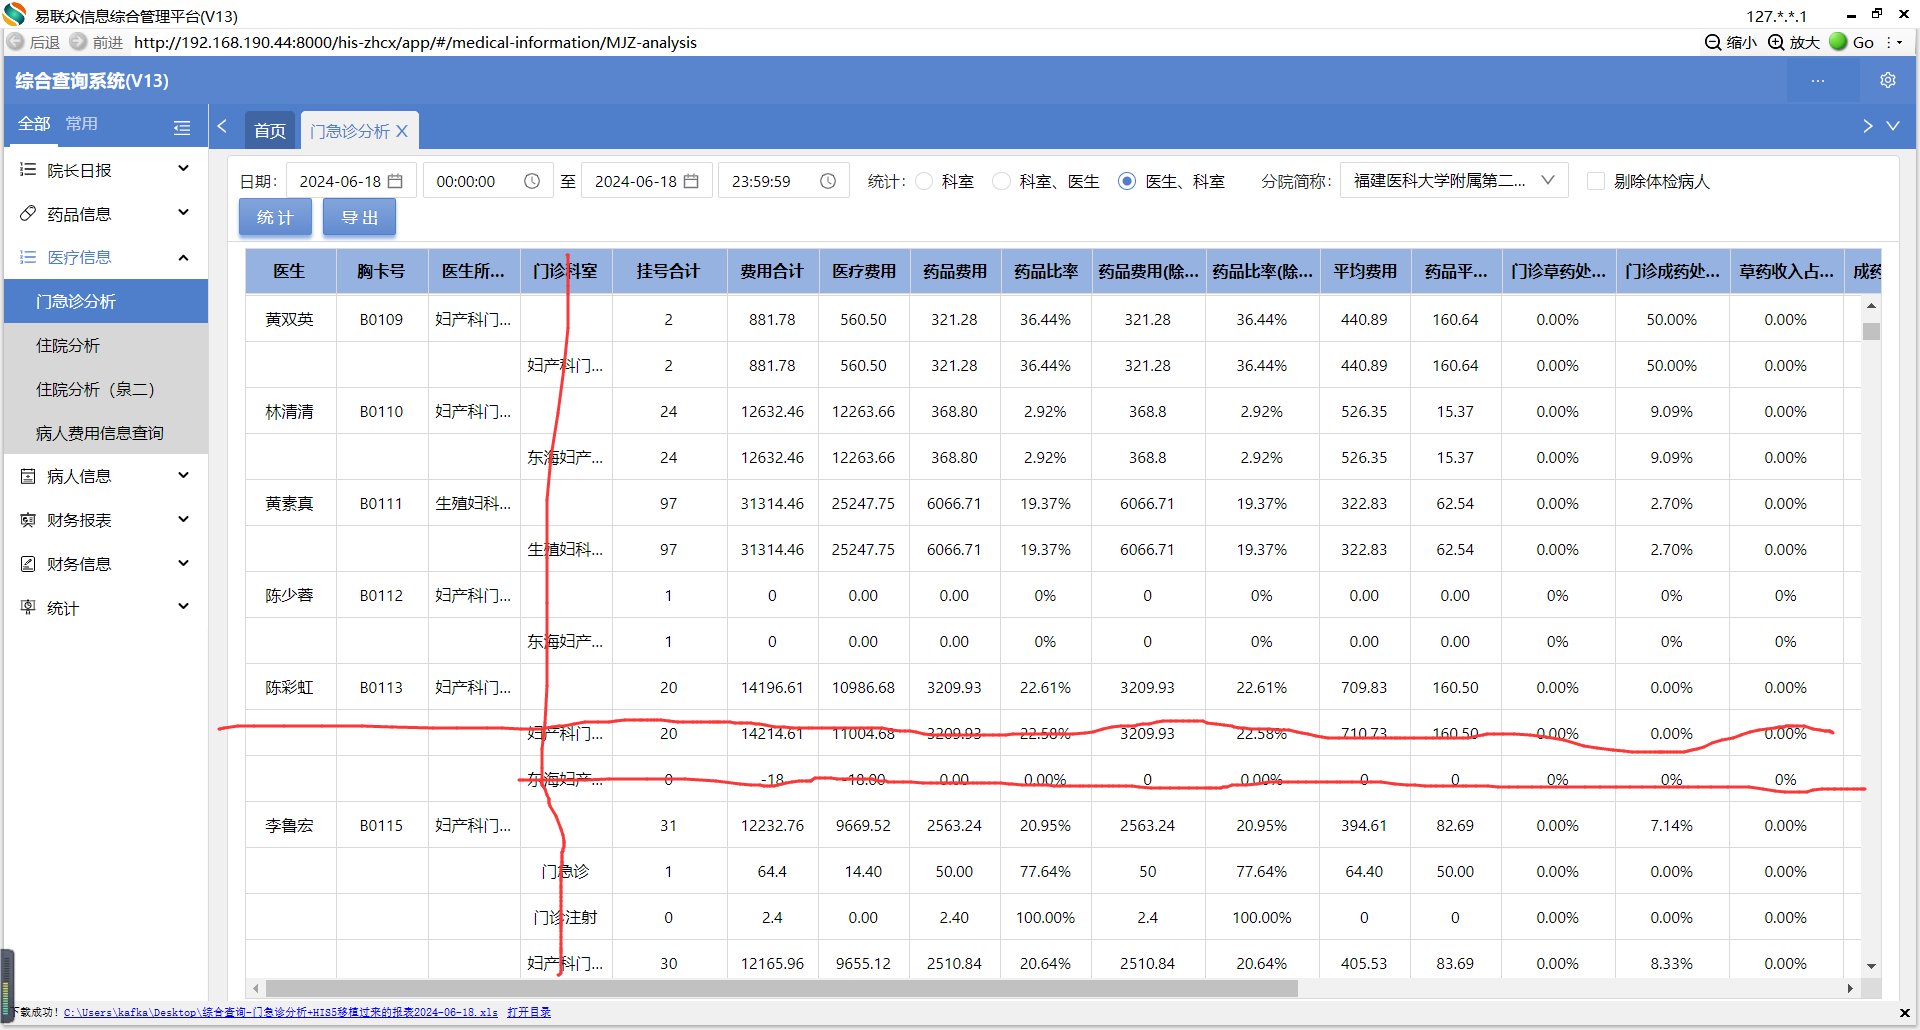
Task: Click the vertical scrollbar thumb of table
Action: coord(1871,331)
